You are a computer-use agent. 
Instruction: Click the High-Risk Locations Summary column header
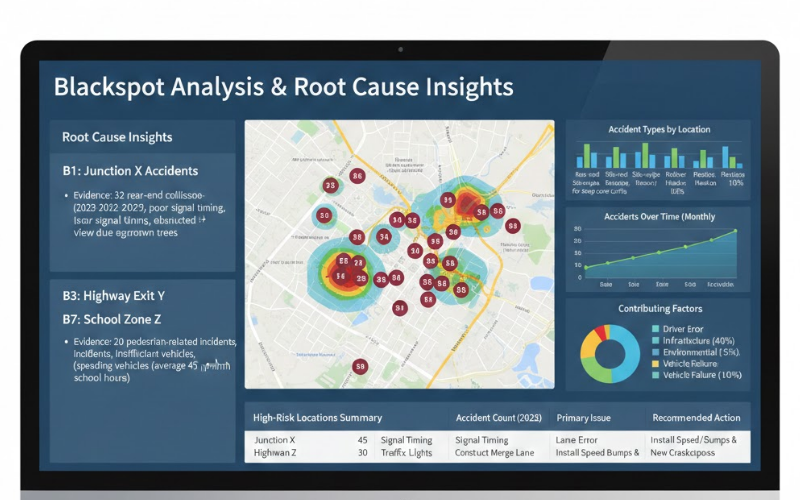click(x=317, y=418)
